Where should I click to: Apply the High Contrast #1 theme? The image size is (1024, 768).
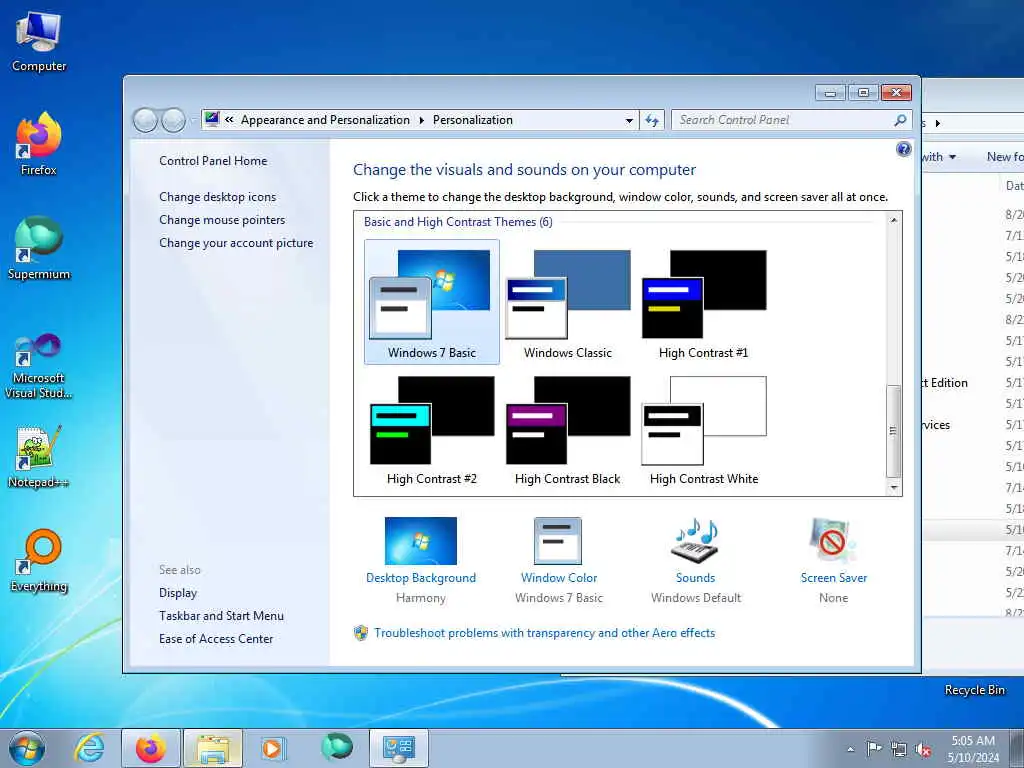(x=703, y=302)
